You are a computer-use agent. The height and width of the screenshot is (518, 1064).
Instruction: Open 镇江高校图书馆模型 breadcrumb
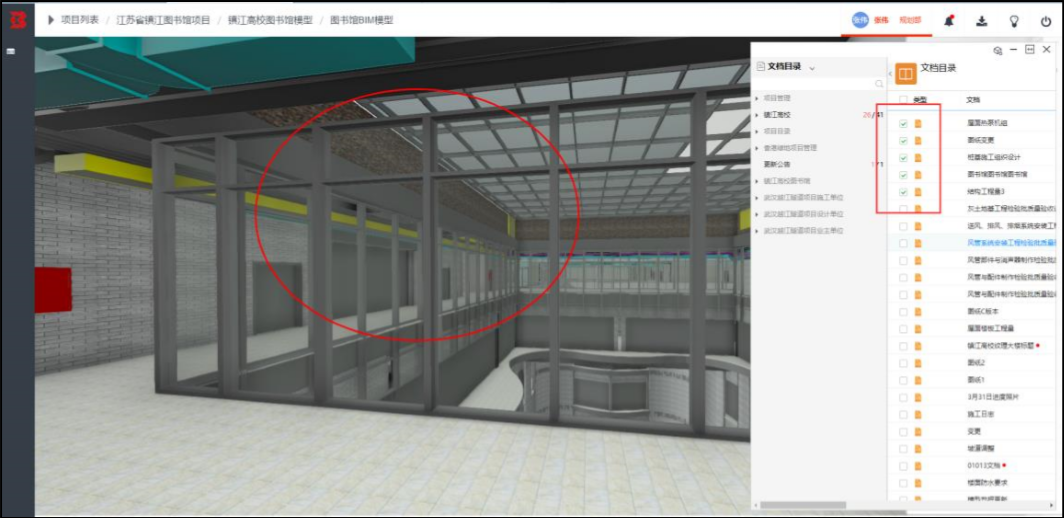(270, 20)
